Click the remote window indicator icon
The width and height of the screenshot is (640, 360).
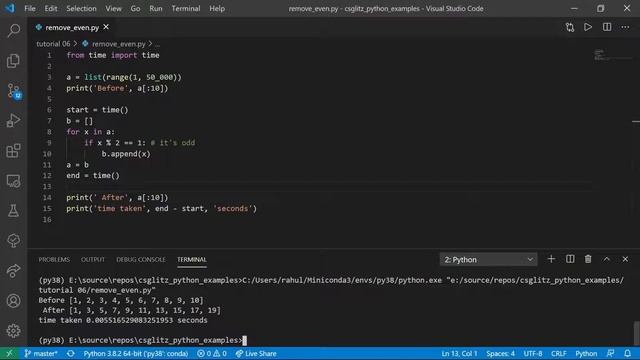[x=9, y=353]
